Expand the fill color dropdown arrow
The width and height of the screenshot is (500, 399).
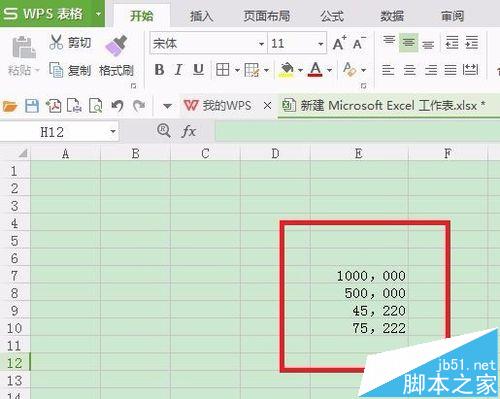300,70
